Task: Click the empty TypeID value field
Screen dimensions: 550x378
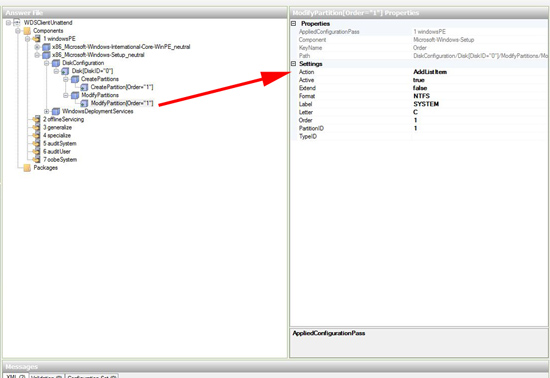Action: (x=479, y=136)
